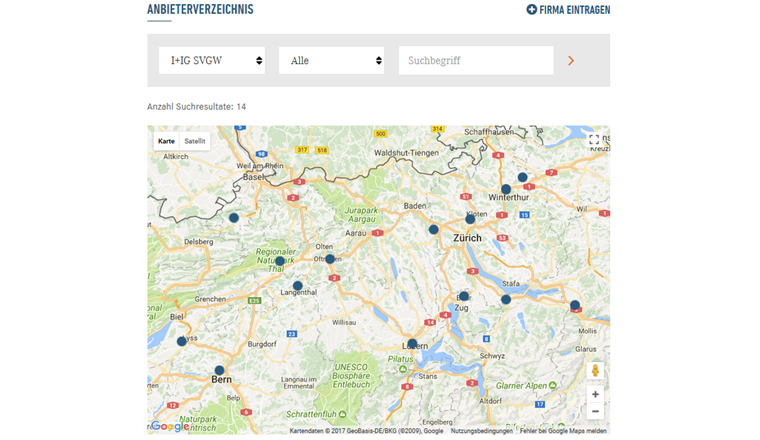Click the map marker near Langenthal
This screenshot has width=760, height=440.
coord(297,286)
